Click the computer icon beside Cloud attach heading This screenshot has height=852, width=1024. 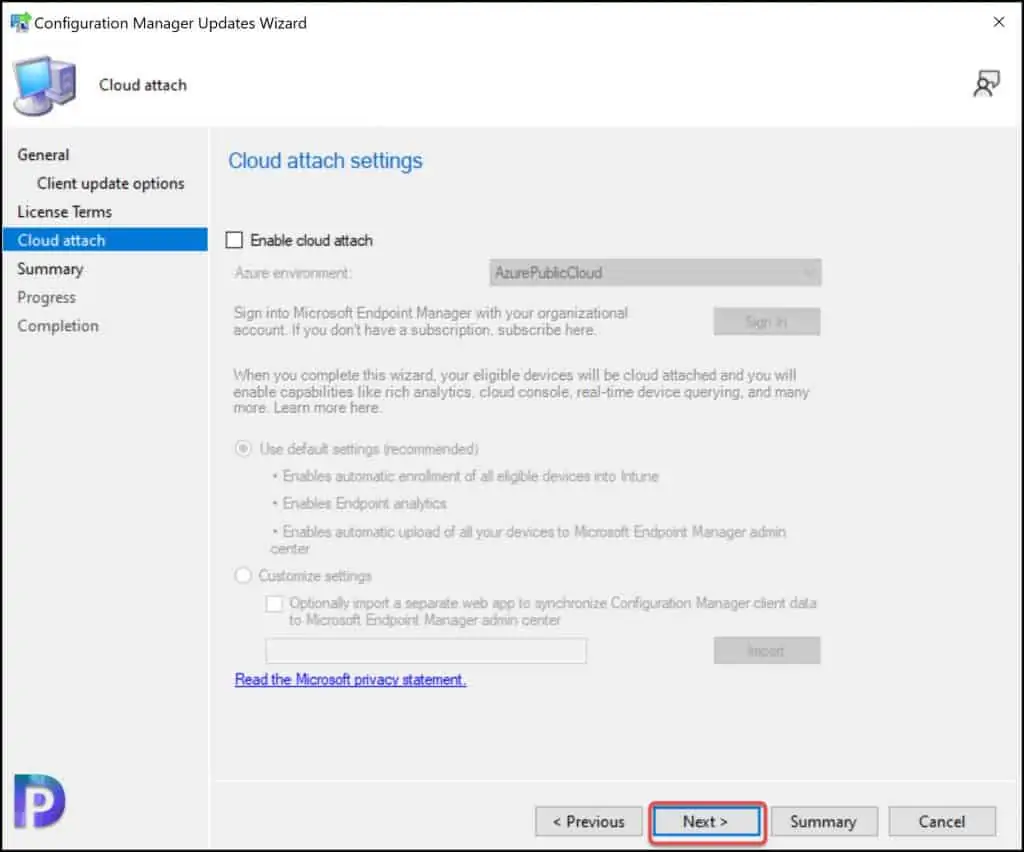(x=45, y=86)
